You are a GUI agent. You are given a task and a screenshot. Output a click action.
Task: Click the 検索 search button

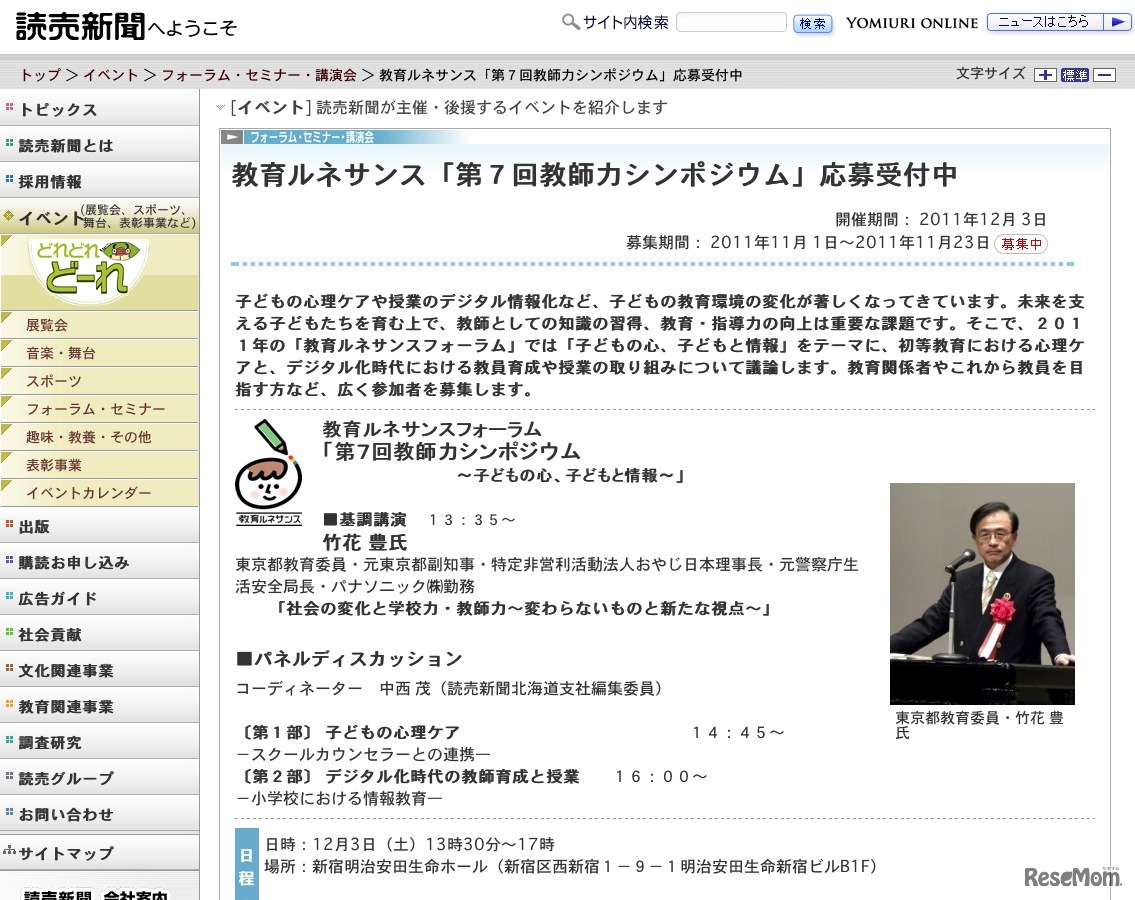(812, 23)
